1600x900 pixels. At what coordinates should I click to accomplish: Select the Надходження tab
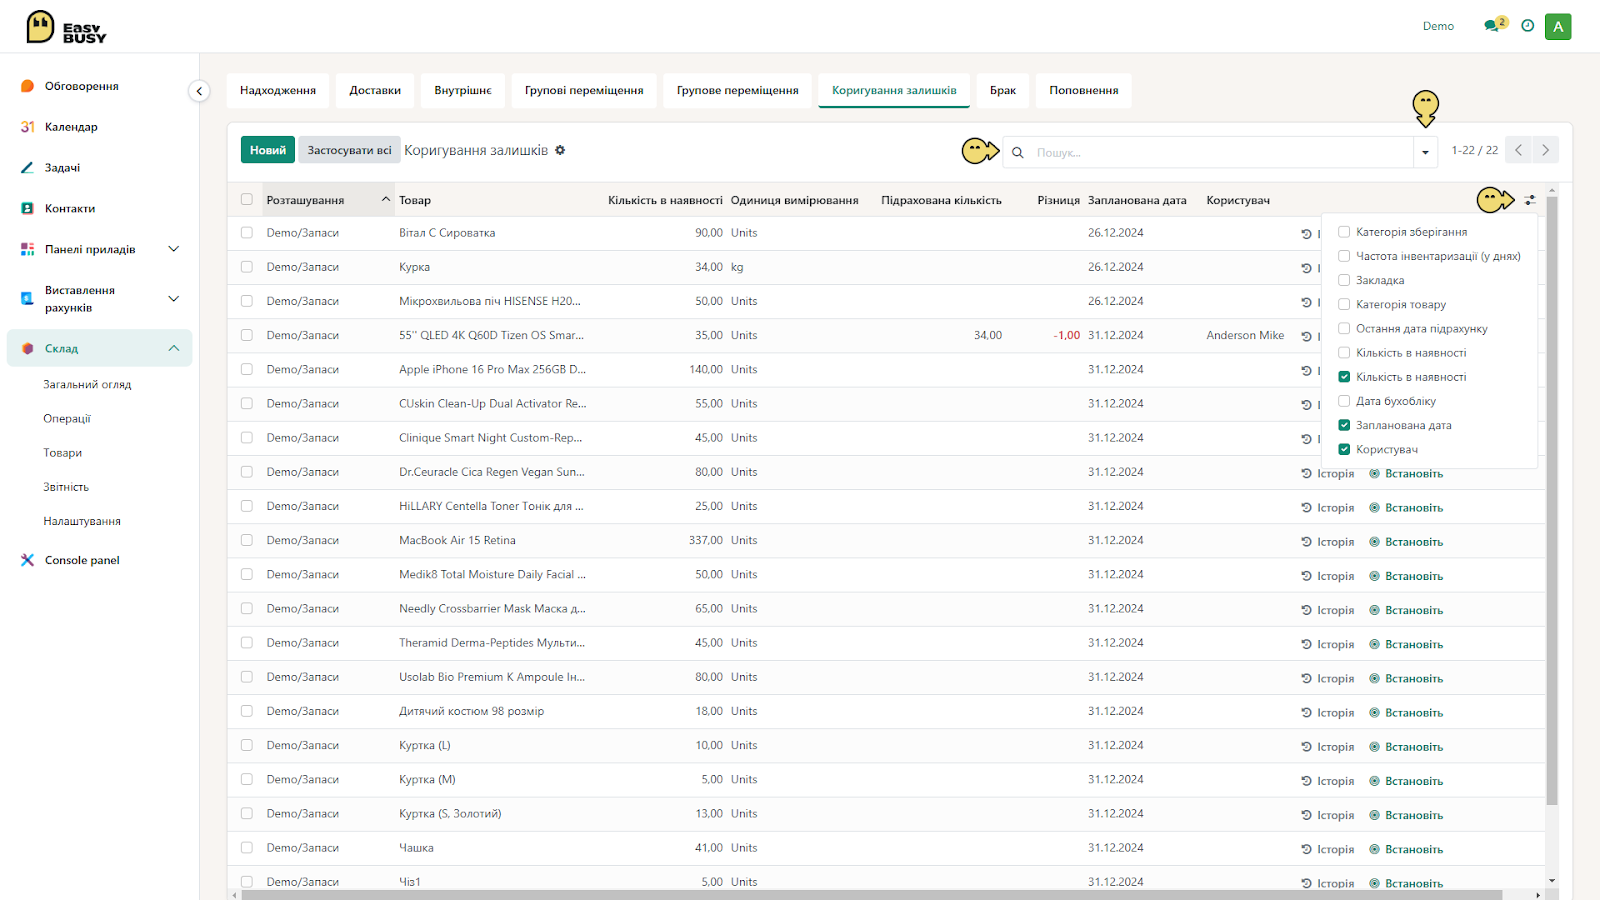(278, 90)
